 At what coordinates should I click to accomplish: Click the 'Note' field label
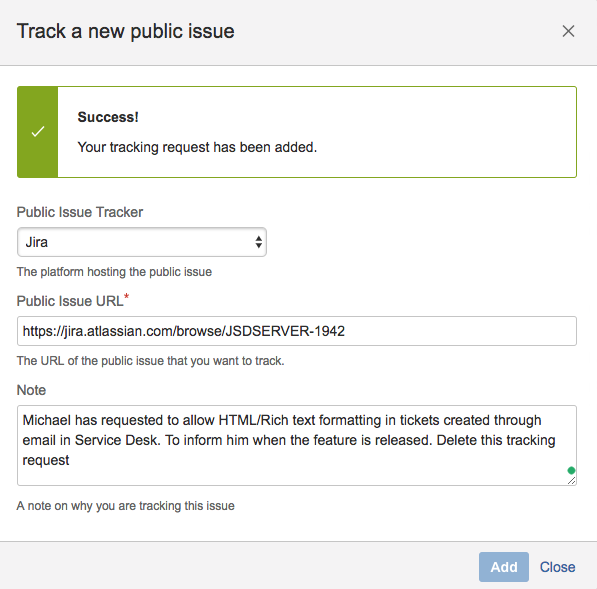point(31,390)
